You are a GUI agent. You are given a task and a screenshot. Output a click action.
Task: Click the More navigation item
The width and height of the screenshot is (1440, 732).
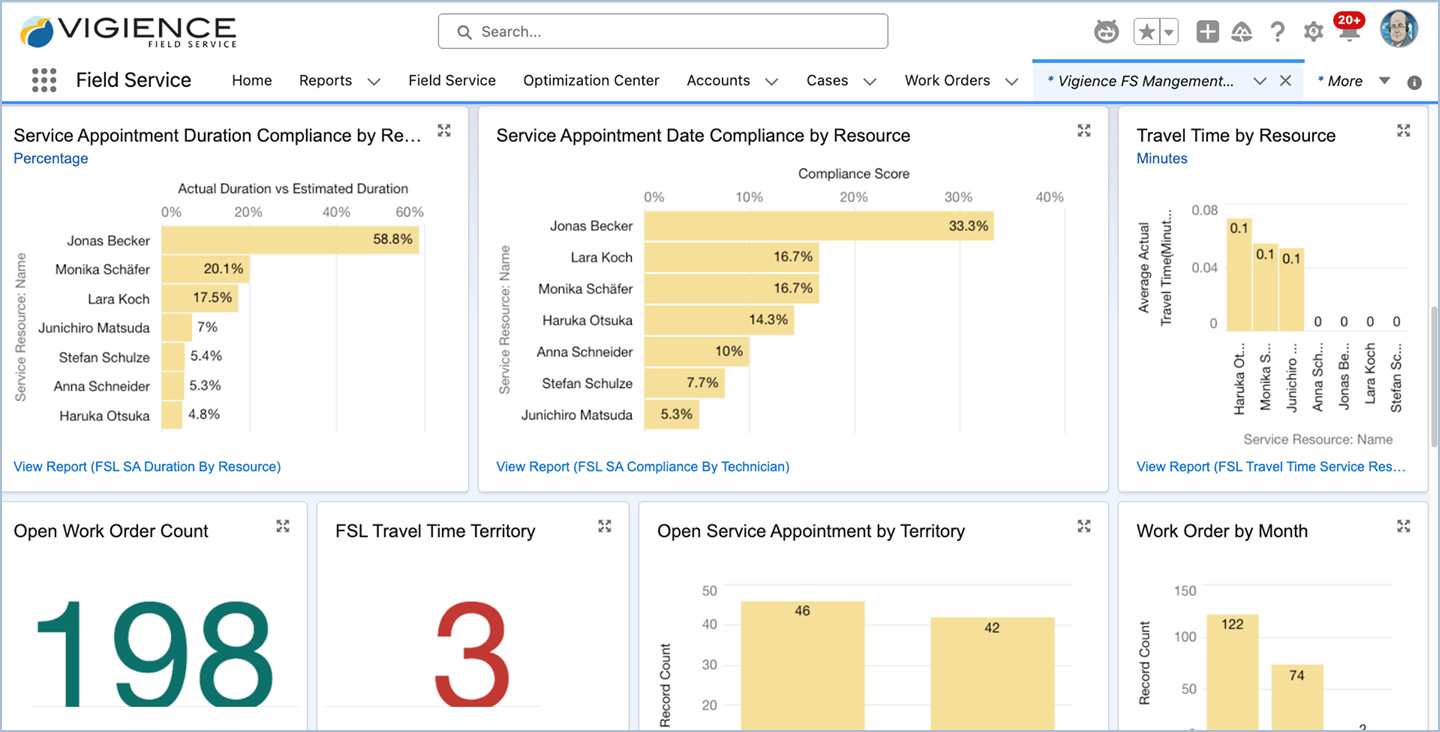[x=1340, y=81]
